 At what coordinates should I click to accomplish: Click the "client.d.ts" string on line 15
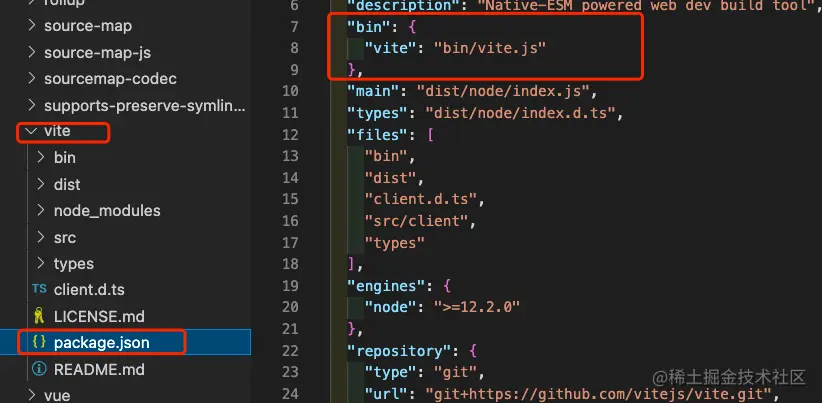[420, 199]
